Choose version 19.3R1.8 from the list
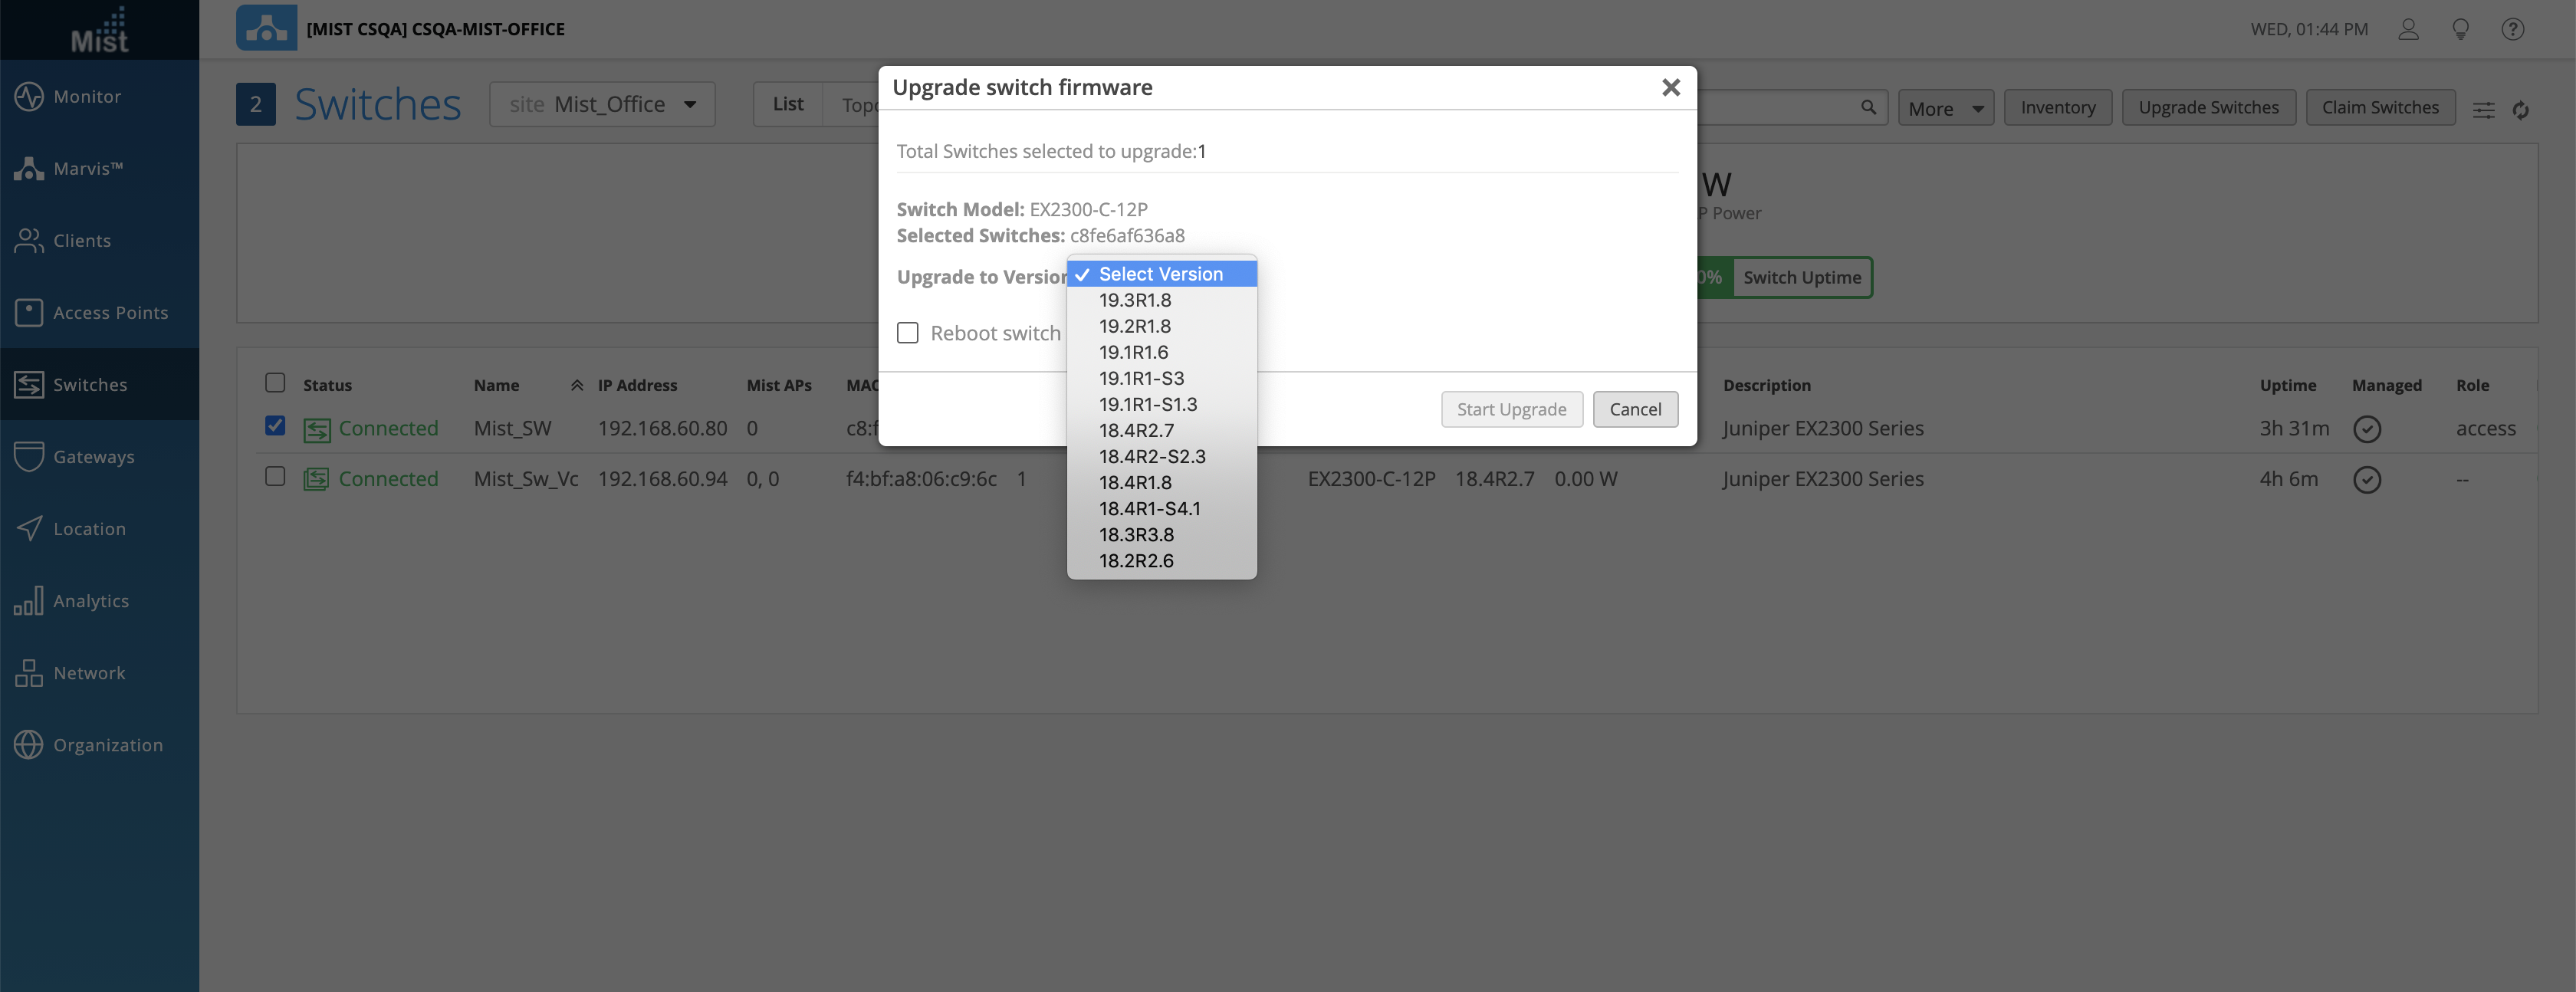2576x992 pixels. coord(1135,300)
